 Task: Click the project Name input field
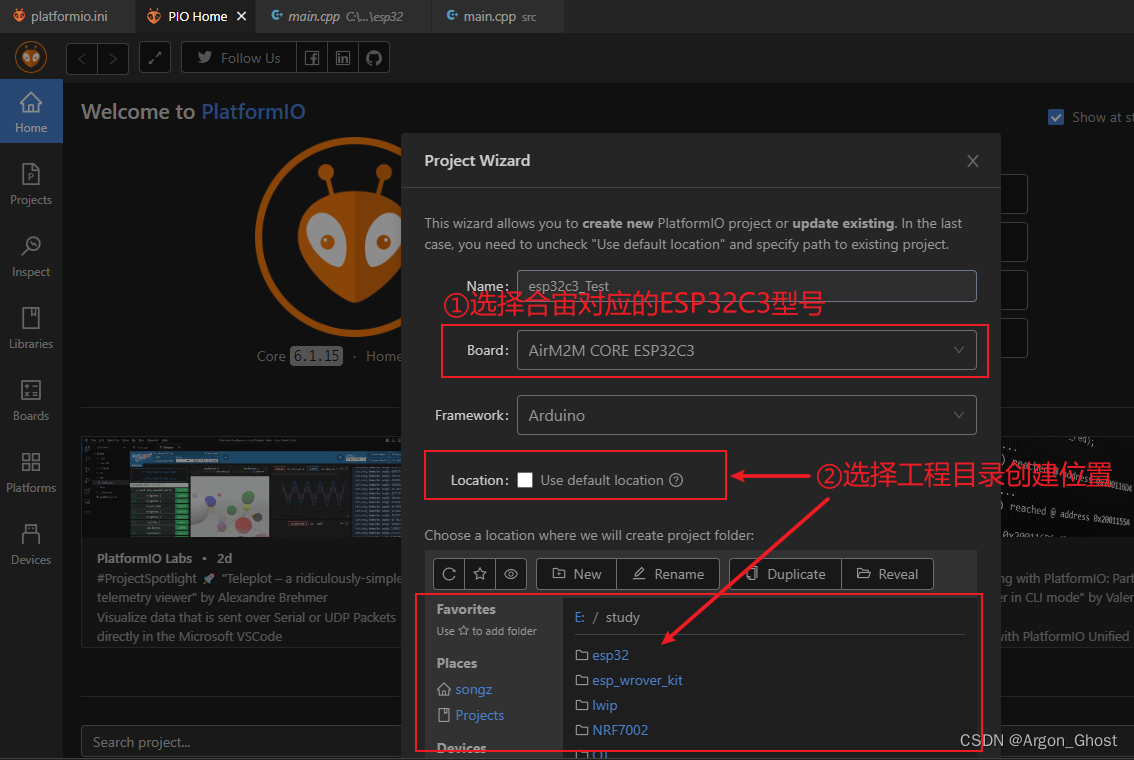[x=746, y=286]
